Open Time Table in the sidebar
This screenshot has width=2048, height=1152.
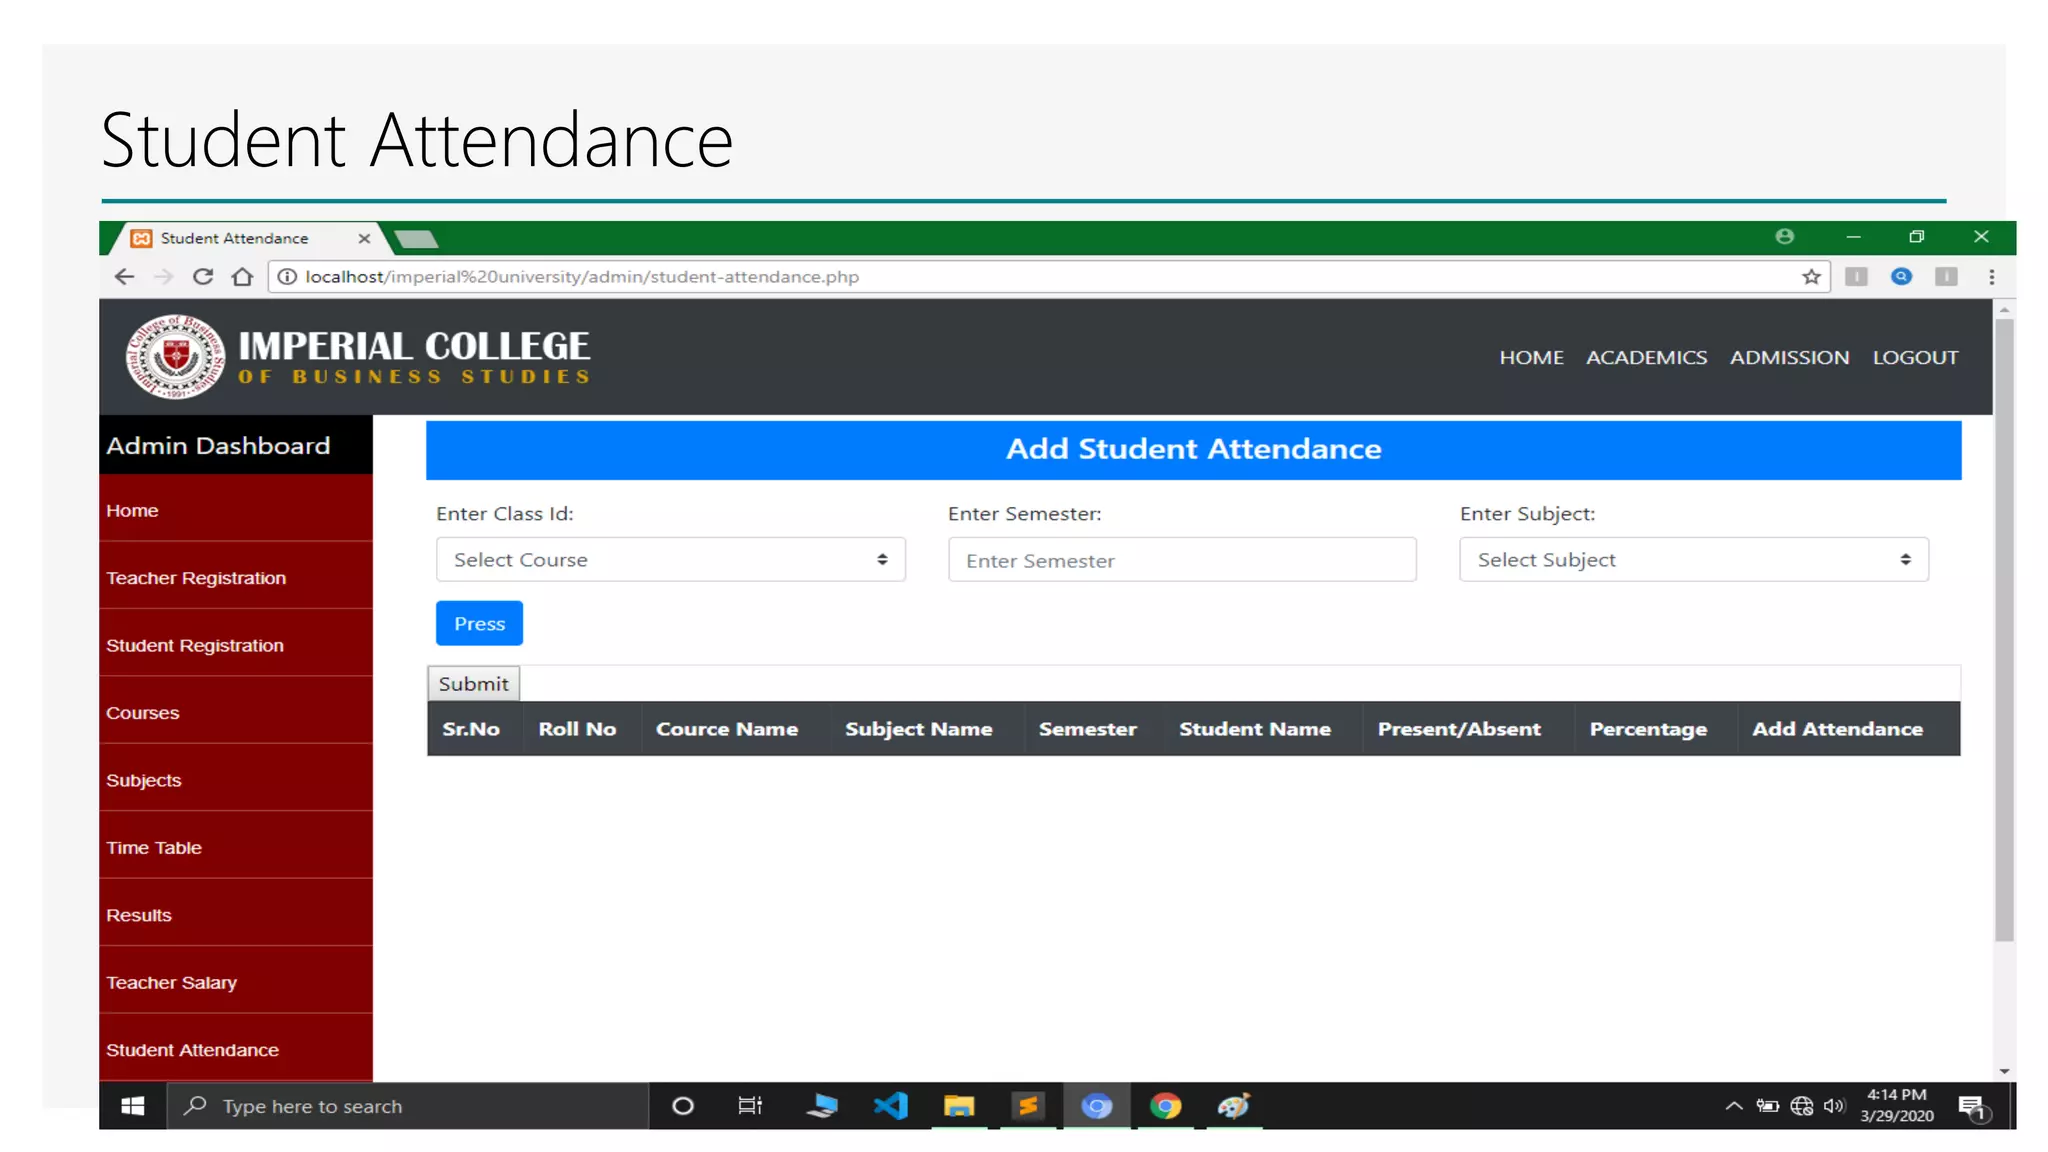tap(236, 847)
